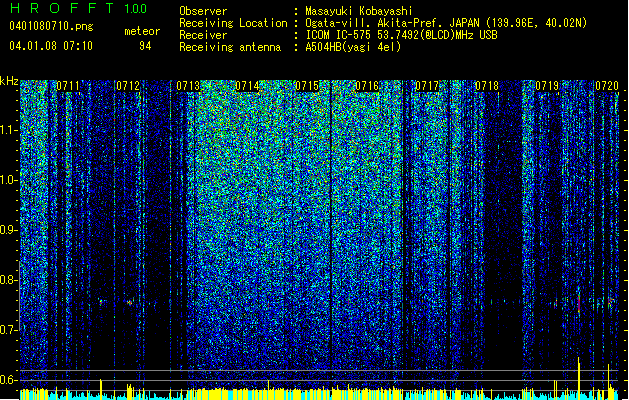629x400 pixels.
Task: Click time marker 0713 on spectrogram
Action: click(x=188, y=86)
